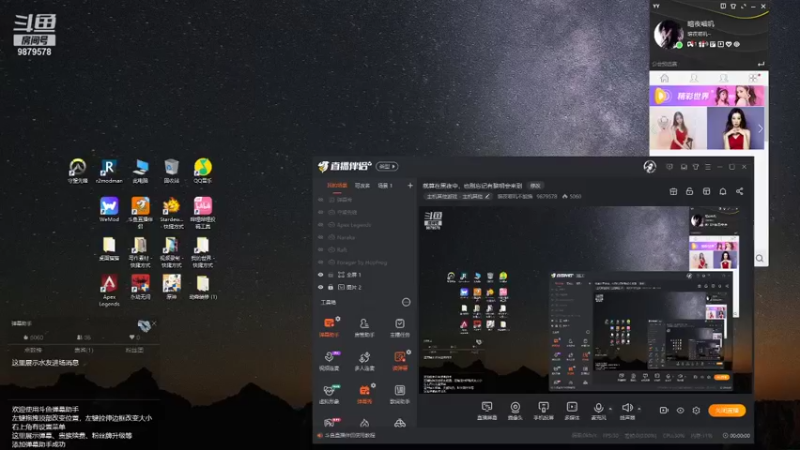Click the lock icon in the companion header
The image size is (800, 450).
689,191
